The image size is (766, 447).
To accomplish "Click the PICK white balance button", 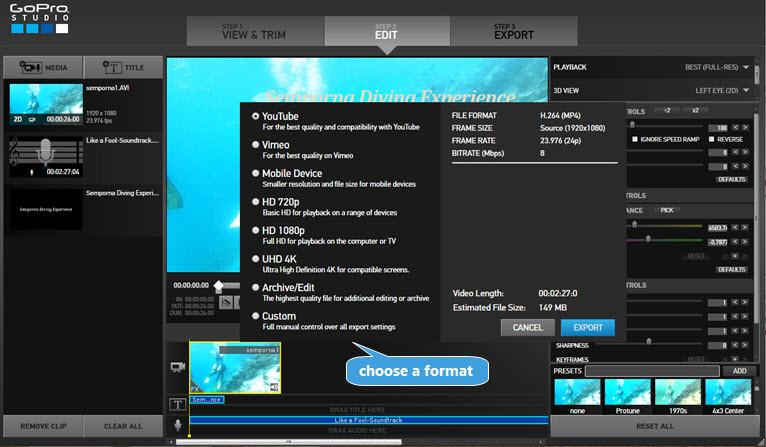I will [x=666, y=210].
